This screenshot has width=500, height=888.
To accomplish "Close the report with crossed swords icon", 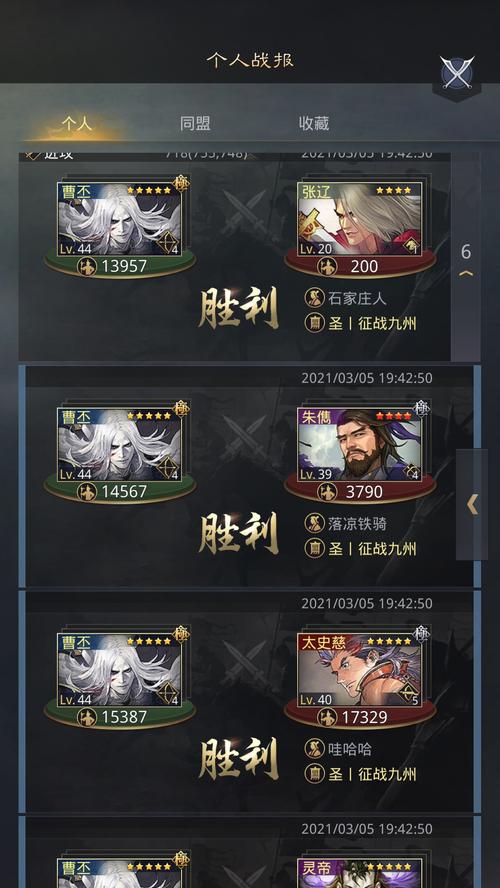I will 457,73.
